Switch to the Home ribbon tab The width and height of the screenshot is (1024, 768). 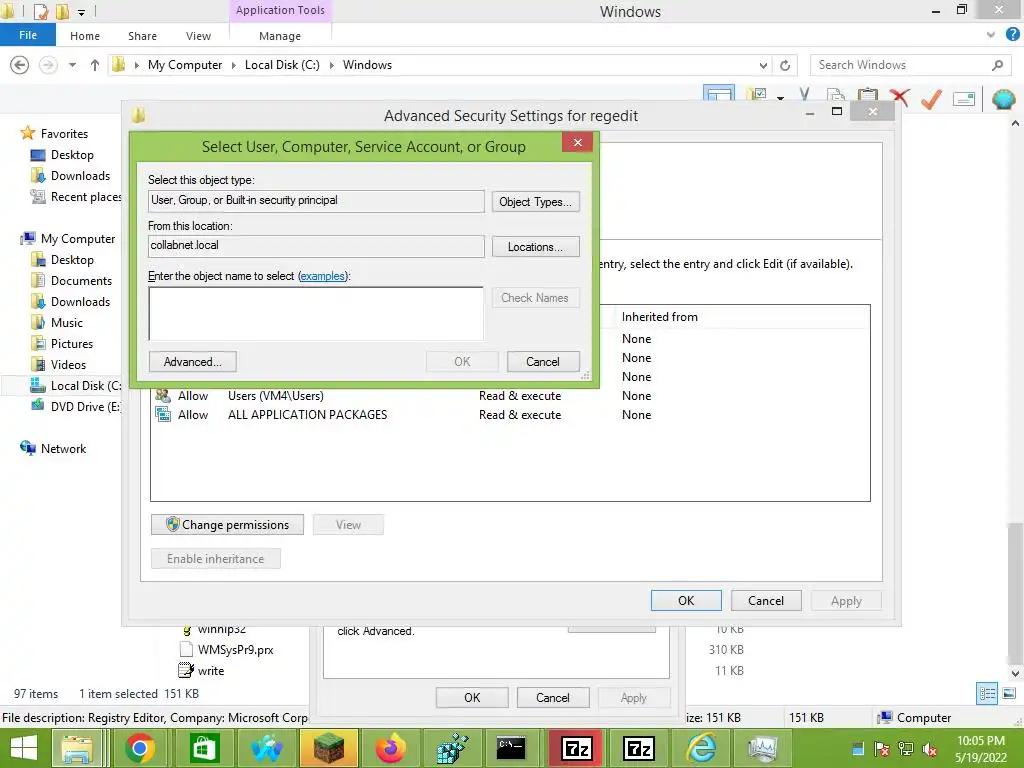click(x=85, y=36)
